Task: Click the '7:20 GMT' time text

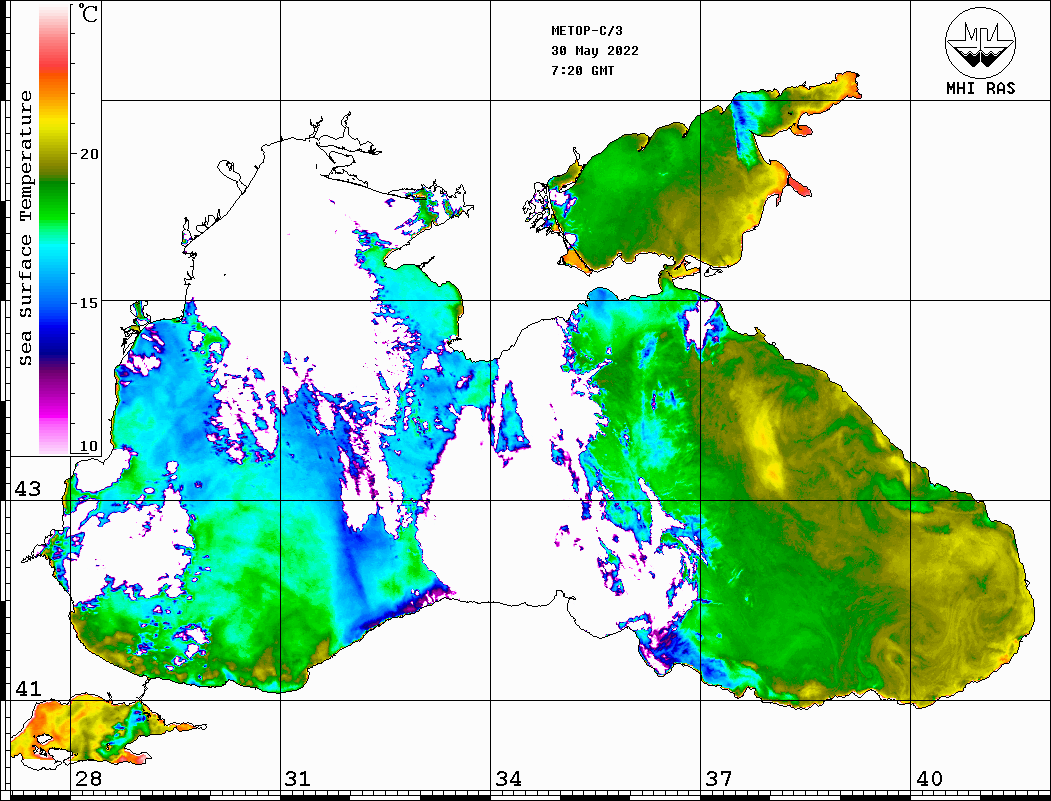Action: click(583, 70)
